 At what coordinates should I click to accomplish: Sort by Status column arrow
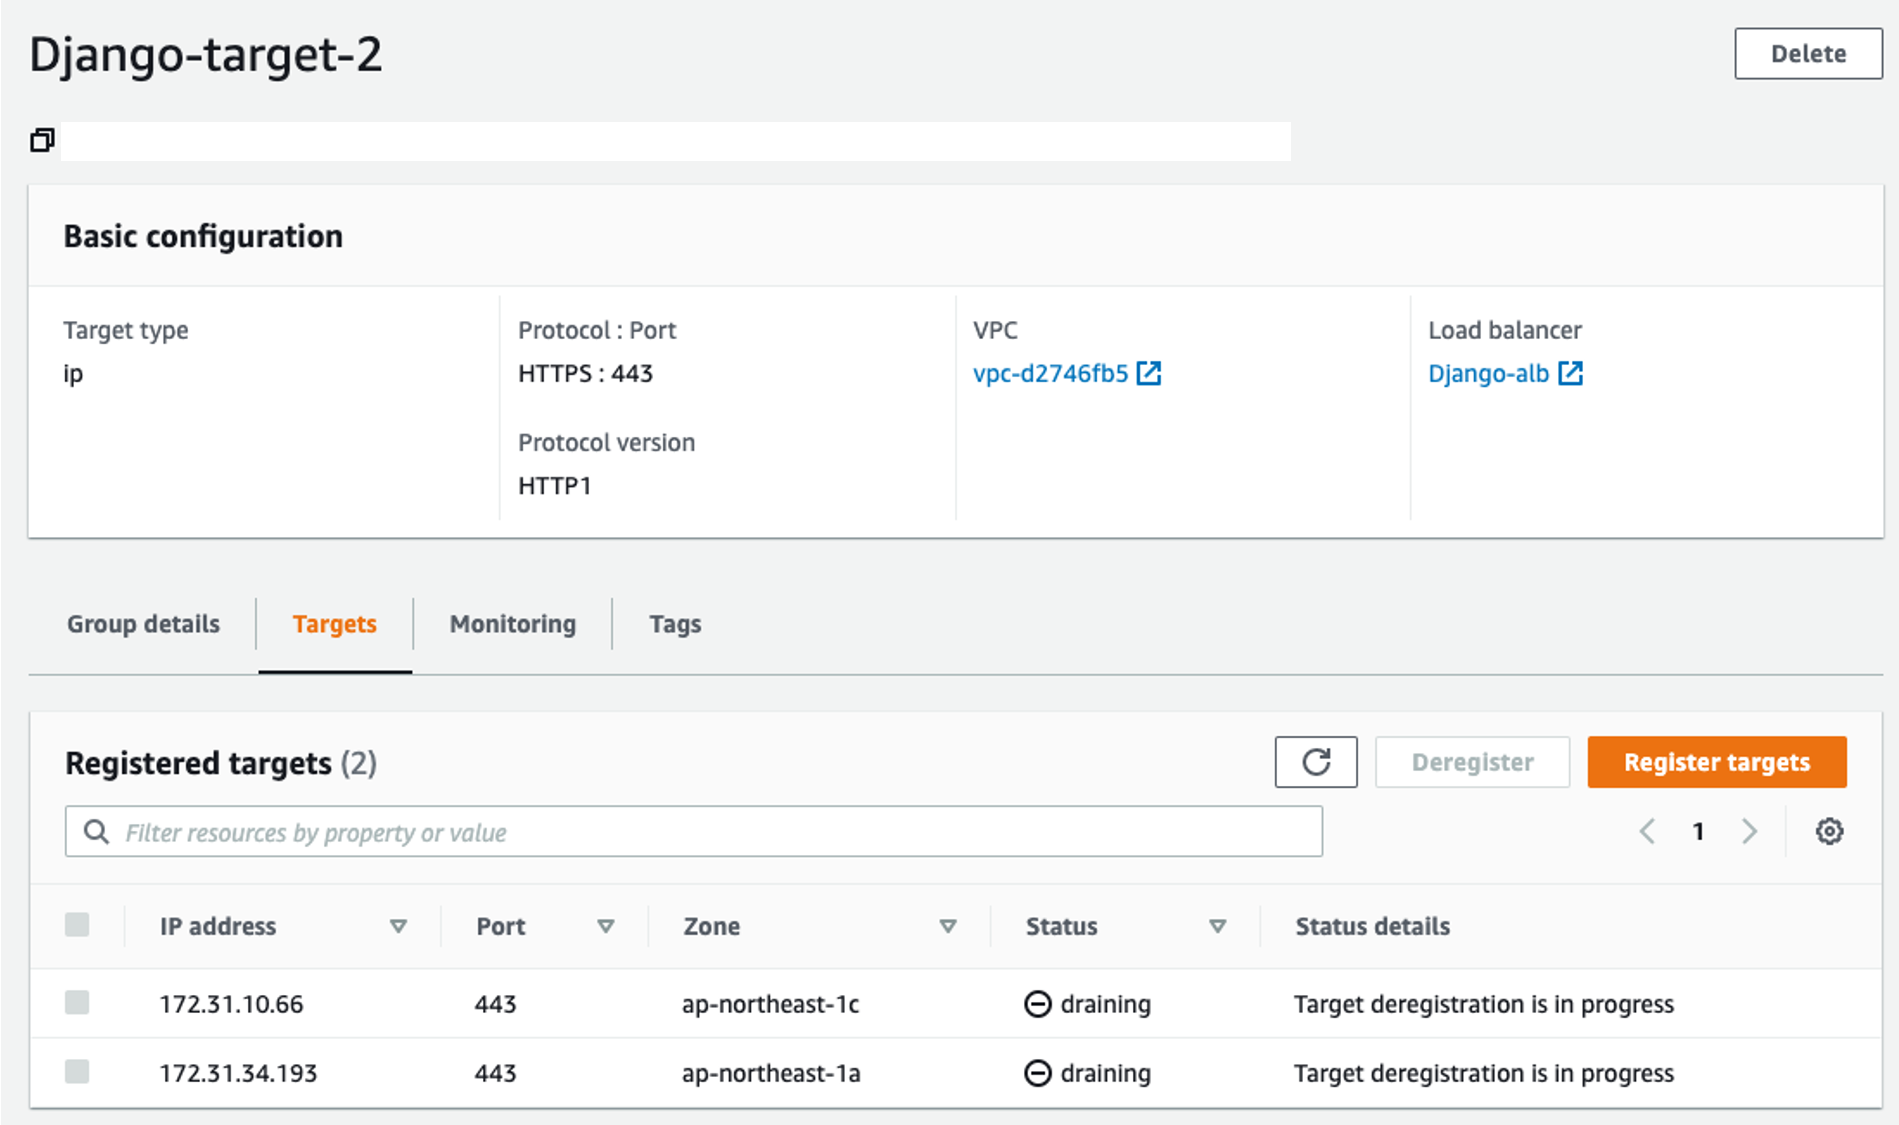click(1217, 926)
